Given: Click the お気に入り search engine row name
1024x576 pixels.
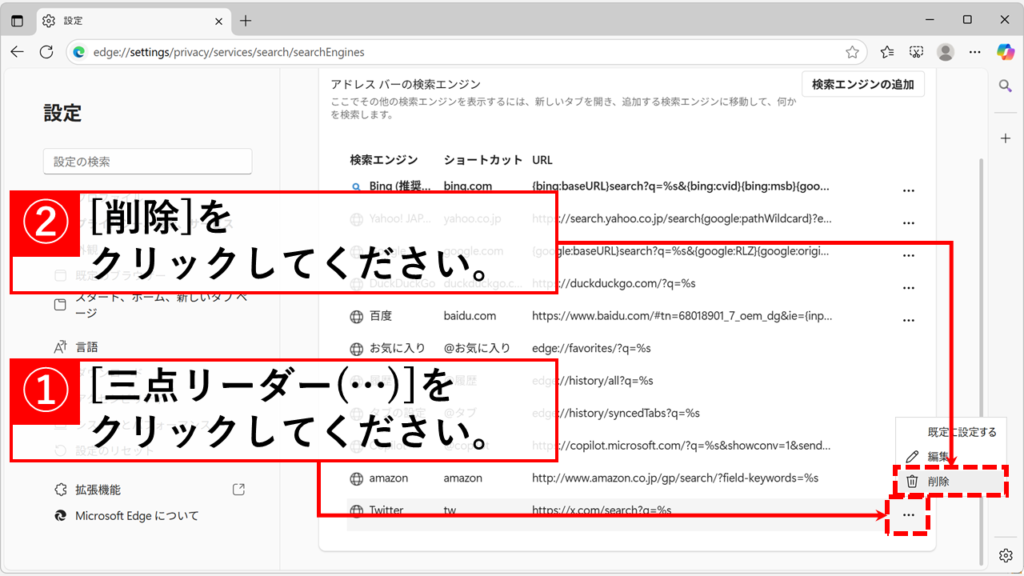Looking at the screenshot, I should click(397, 348).
